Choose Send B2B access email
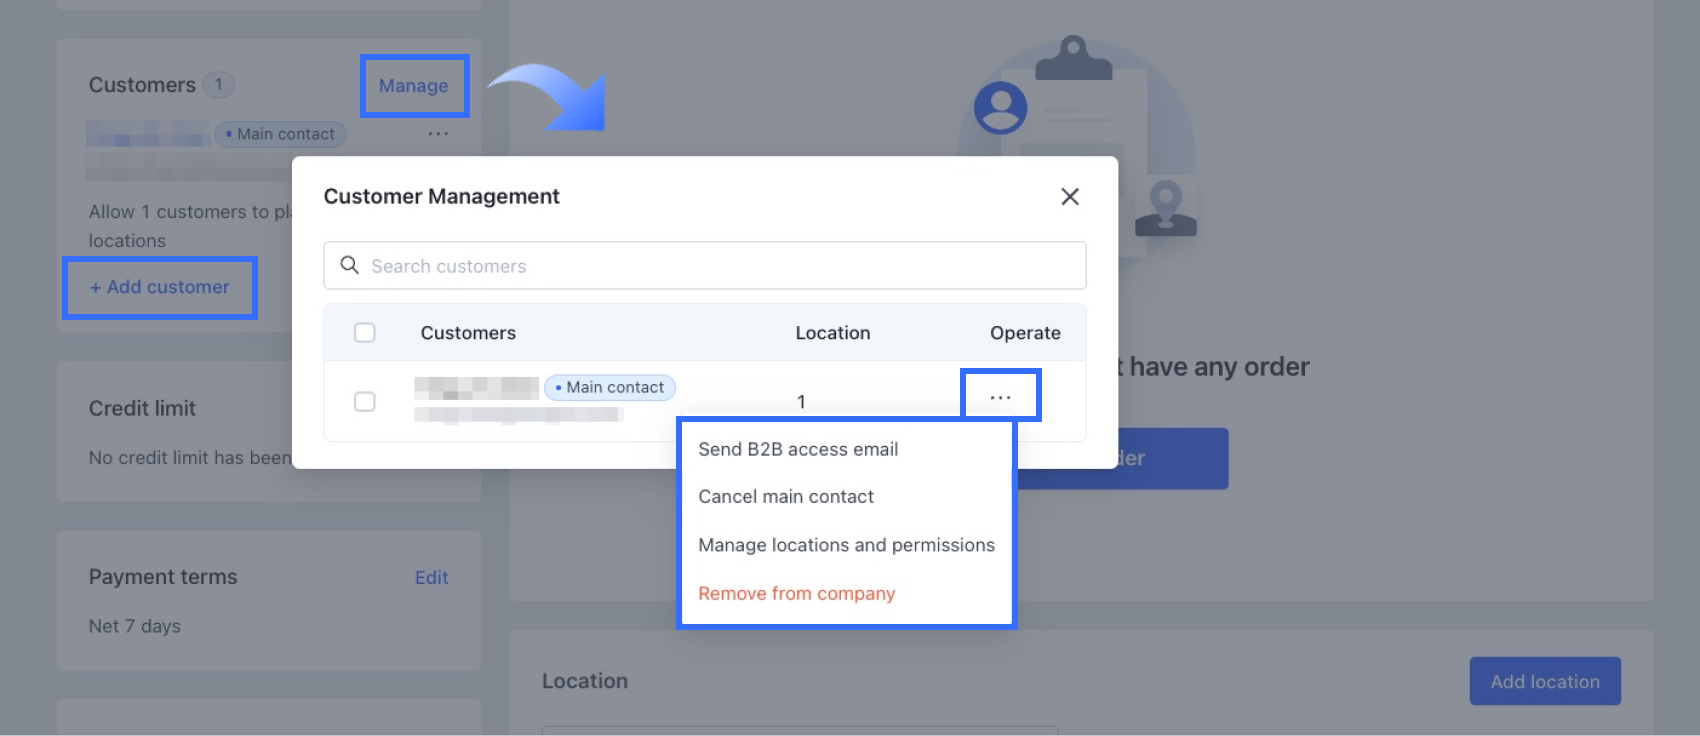The image size is (1700, 736). point(798,449)
